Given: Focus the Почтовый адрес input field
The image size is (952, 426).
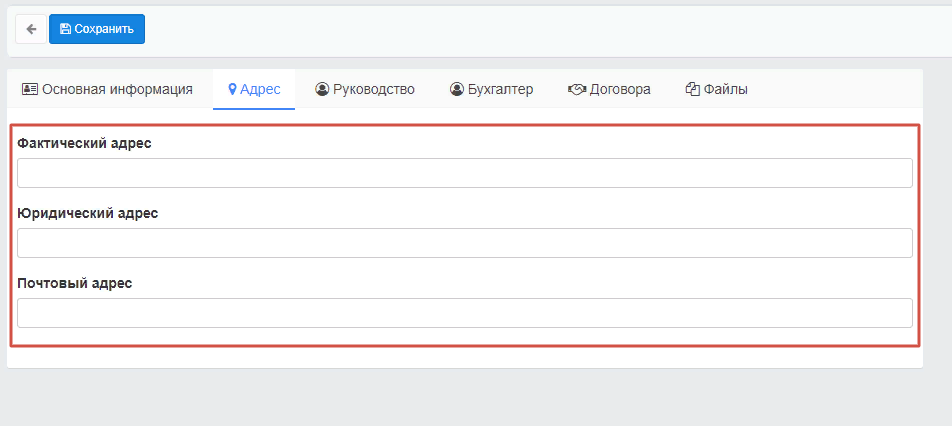Looking at the screenshot, I should (465, 313).
